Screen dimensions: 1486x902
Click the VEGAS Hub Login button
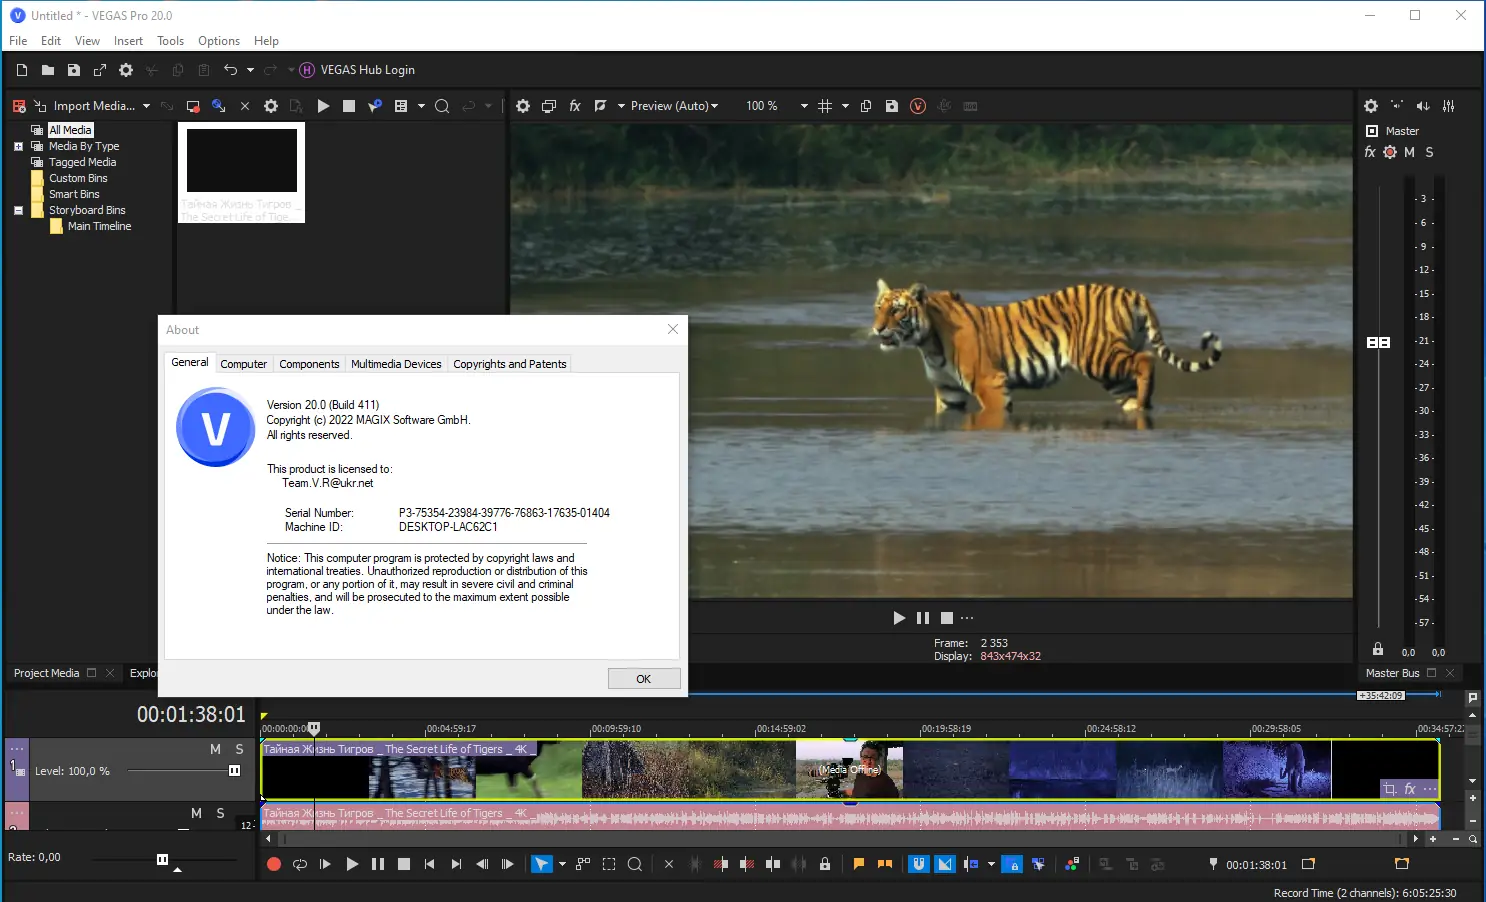point(357,70)
